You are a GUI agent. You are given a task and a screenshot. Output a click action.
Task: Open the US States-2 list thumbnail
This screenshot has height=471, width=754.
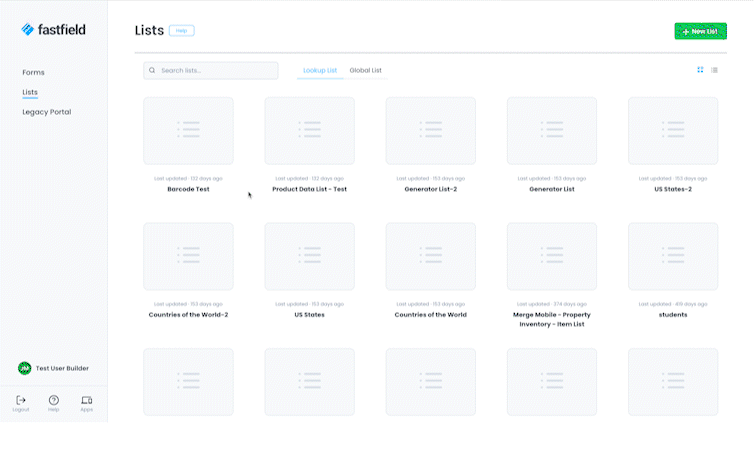click(672, 131)
